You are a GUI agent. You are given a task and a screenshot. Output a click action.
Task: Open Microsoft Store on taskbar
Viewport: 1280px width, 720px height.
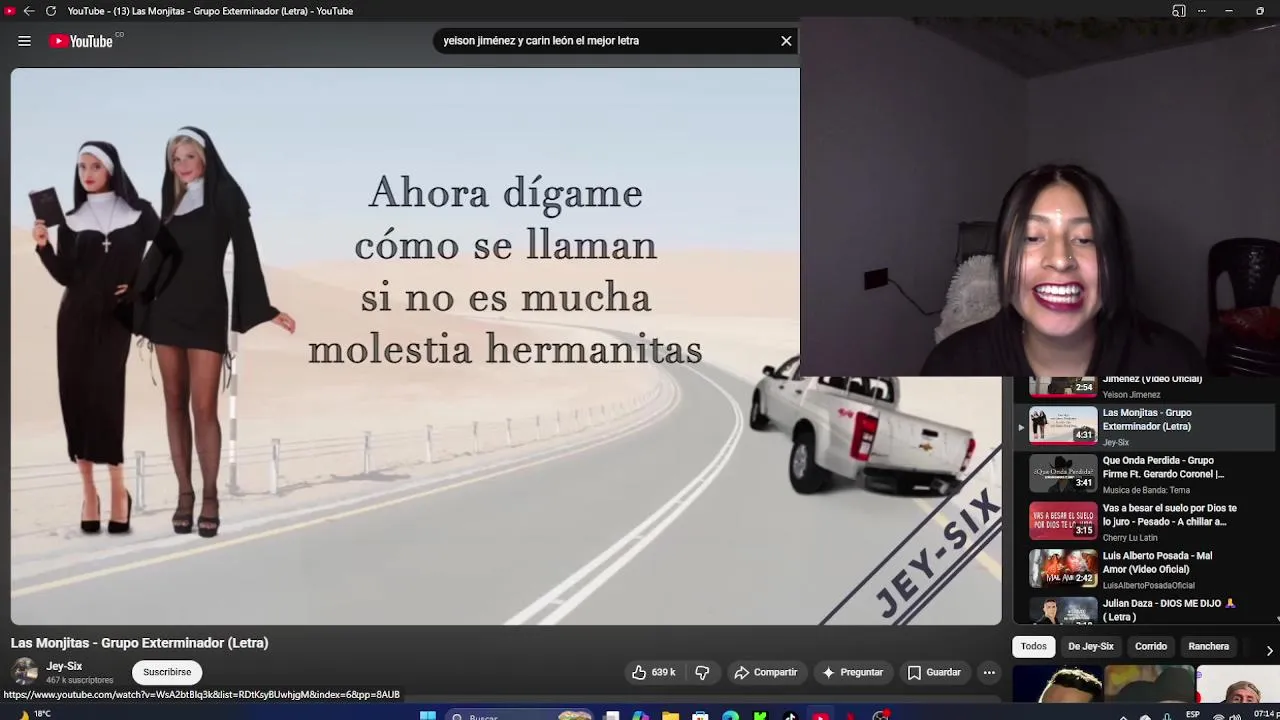click(701, 716)
